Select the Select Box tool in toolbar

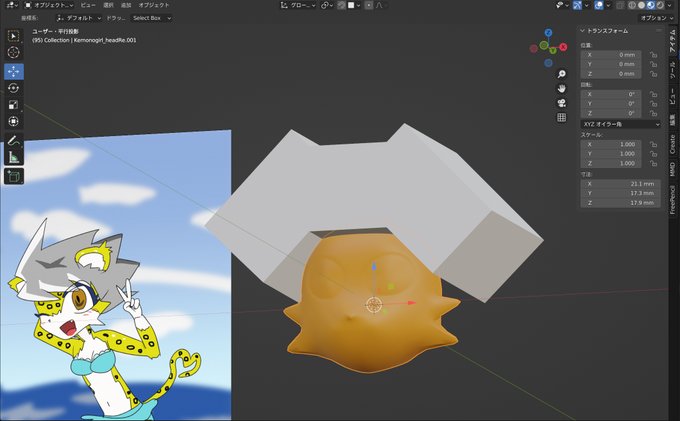[13, 36]
